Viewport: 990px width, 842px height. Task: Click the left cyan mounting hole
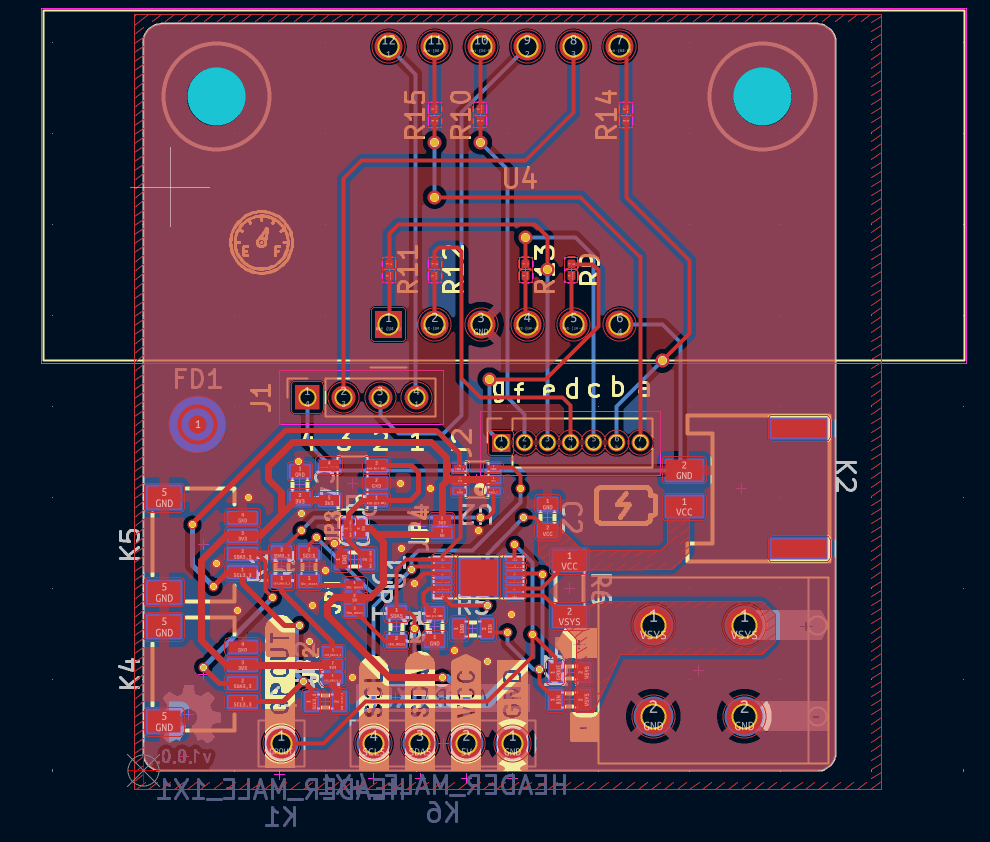tap(217, 96)
